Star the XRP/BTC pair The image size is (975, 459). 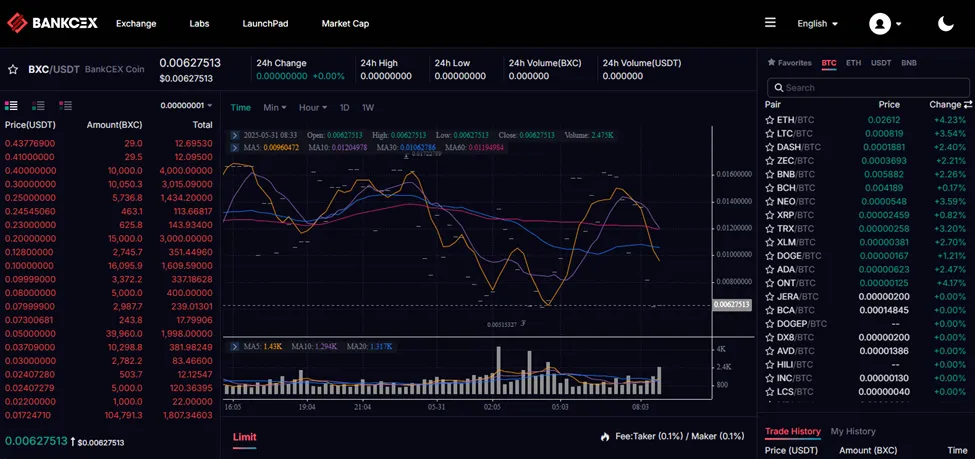tap(770, 215)
